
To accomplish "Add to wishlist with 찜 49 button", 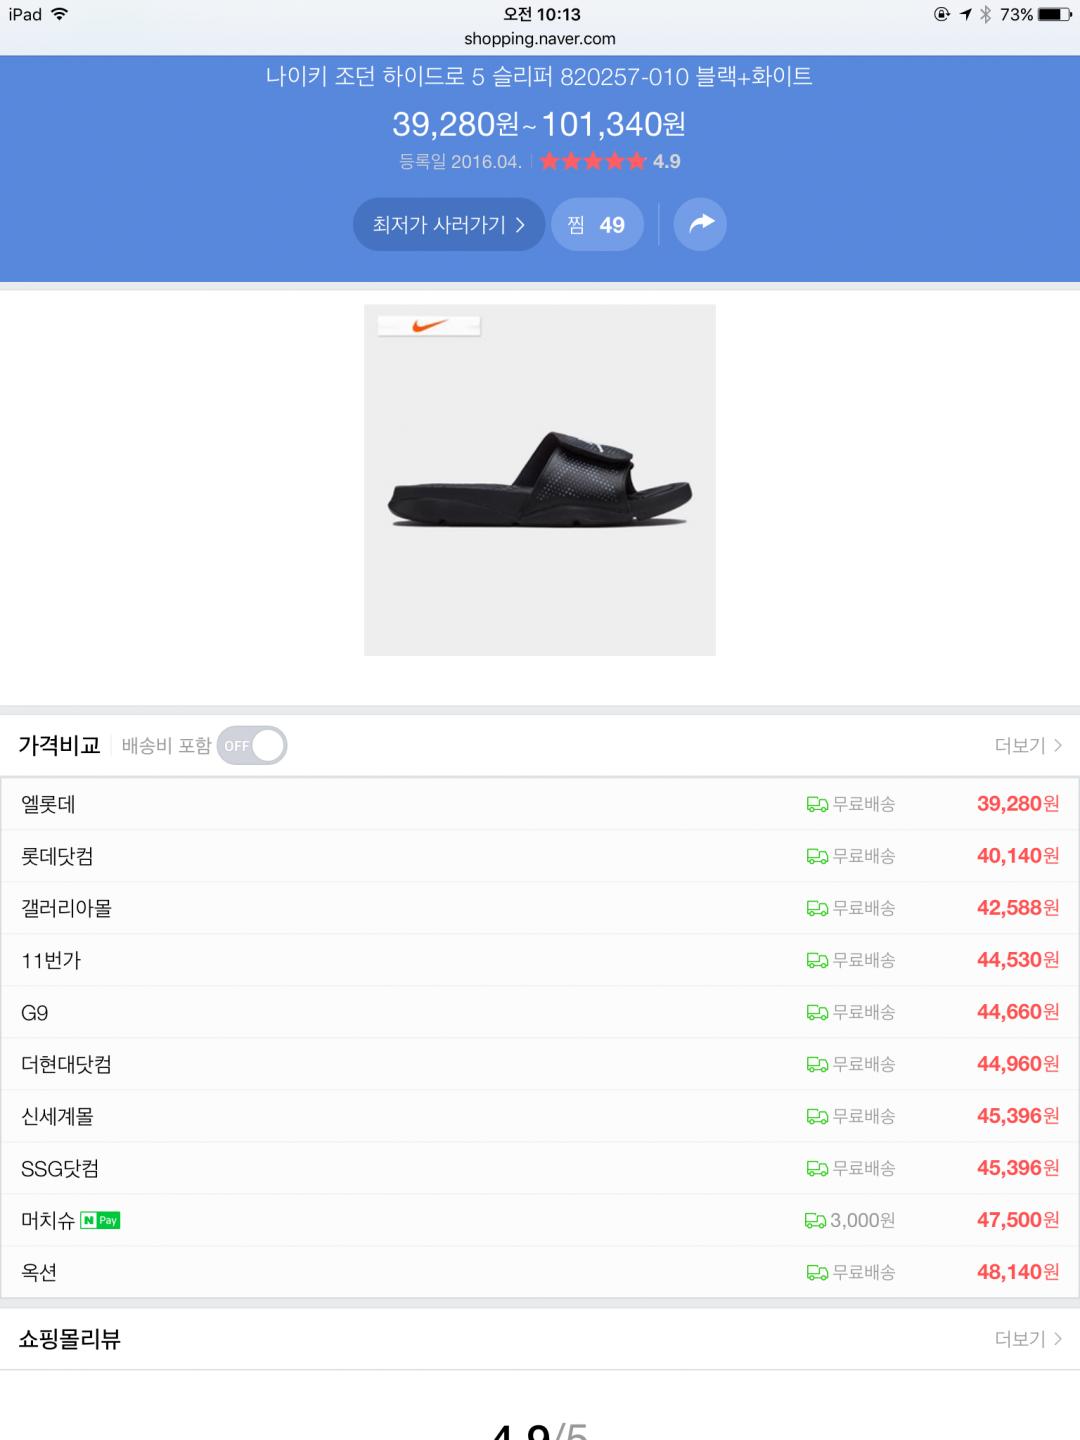I will (x=597, y=225).
